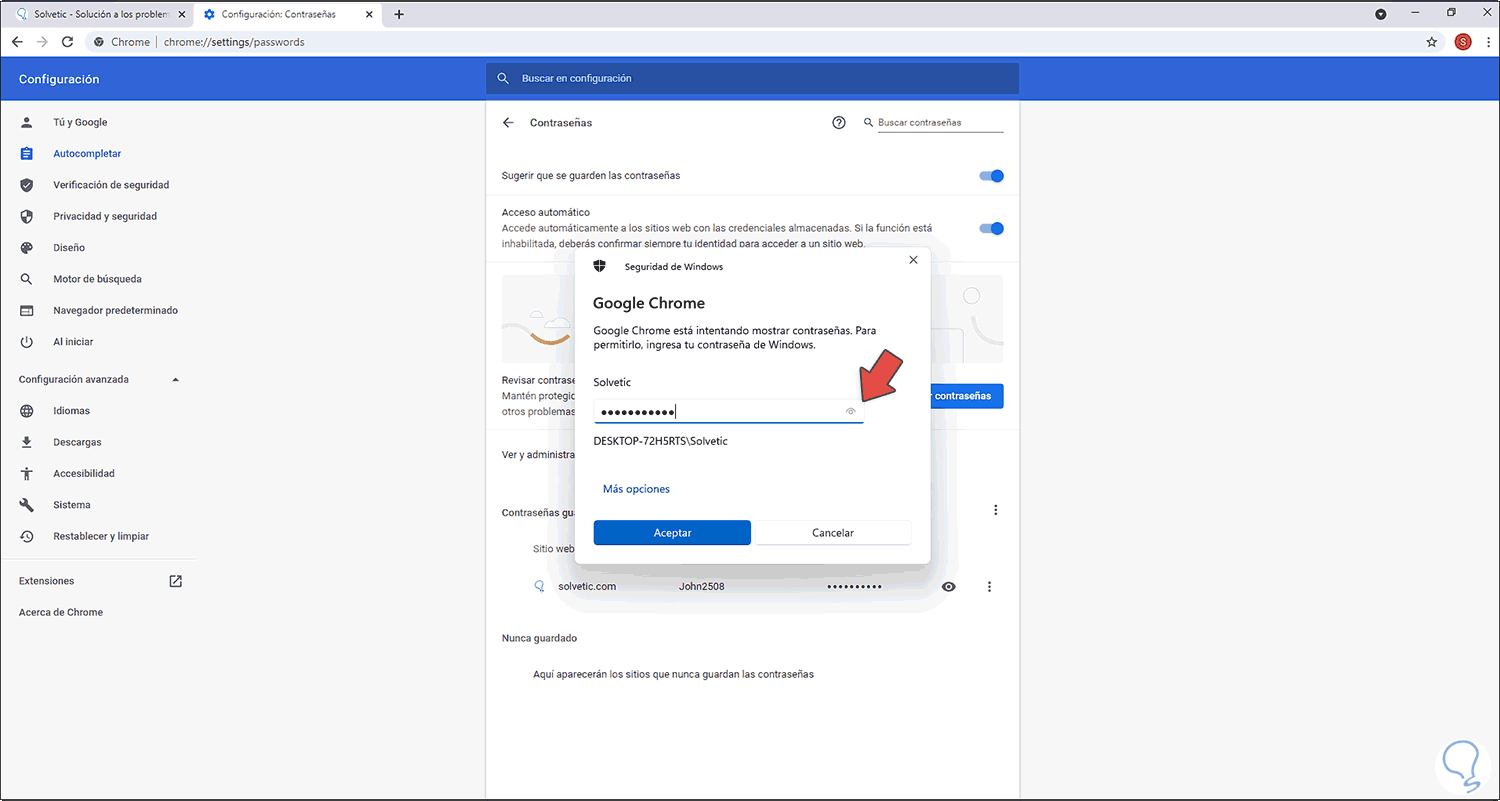
Task: Focus the Buscar en configuración search box
Action: pyautogui.click(x=752, y=78)
